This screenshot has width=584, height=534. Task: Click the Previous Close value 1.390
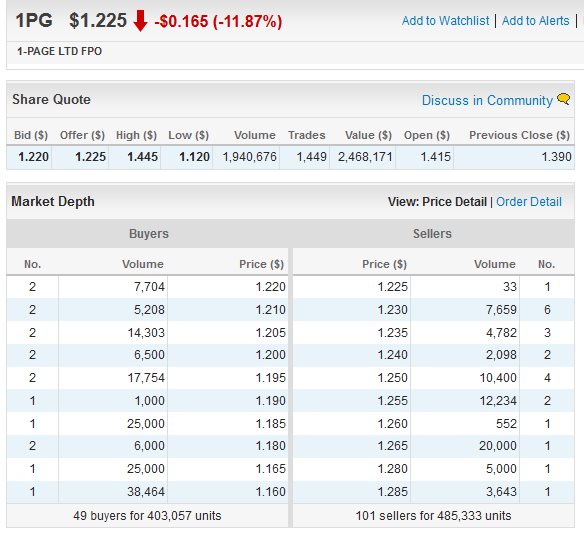click(x=556, y=157)
